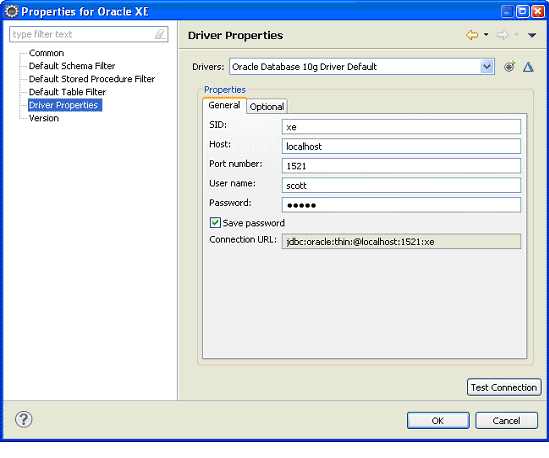
Task: Click the back arrow navigation icon
Action: [472, 35]
